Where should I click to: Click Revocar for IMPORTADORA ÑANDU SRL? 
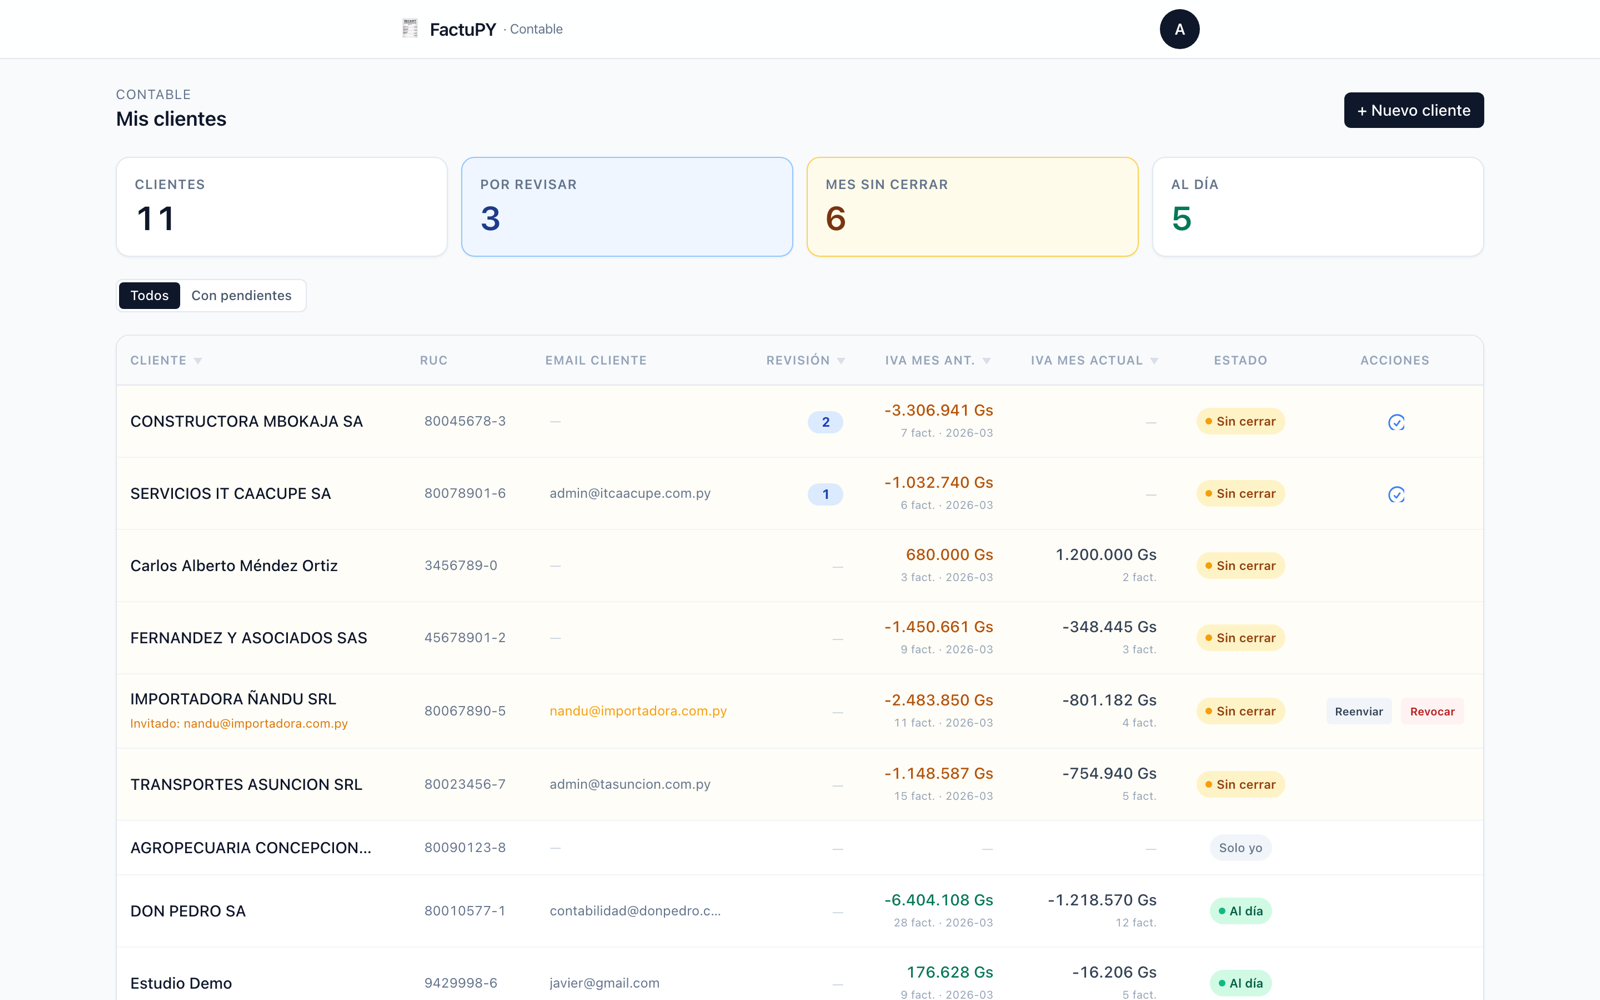1432,711
